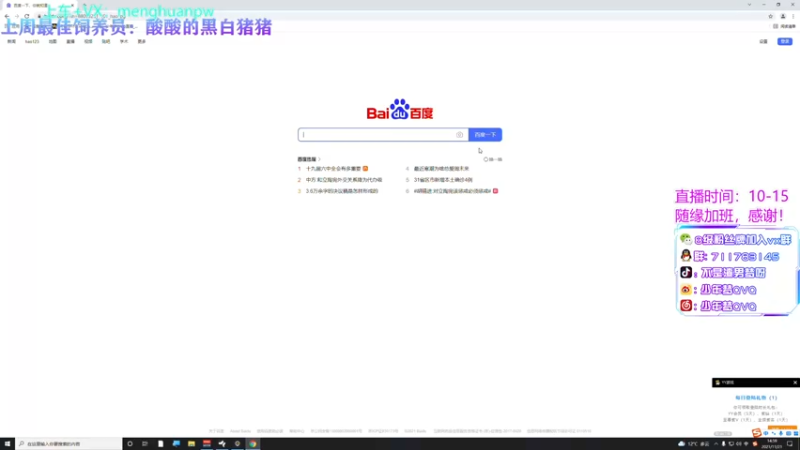Open the Windows Start menu
800x450 pixels.
[x=7, y=444]
